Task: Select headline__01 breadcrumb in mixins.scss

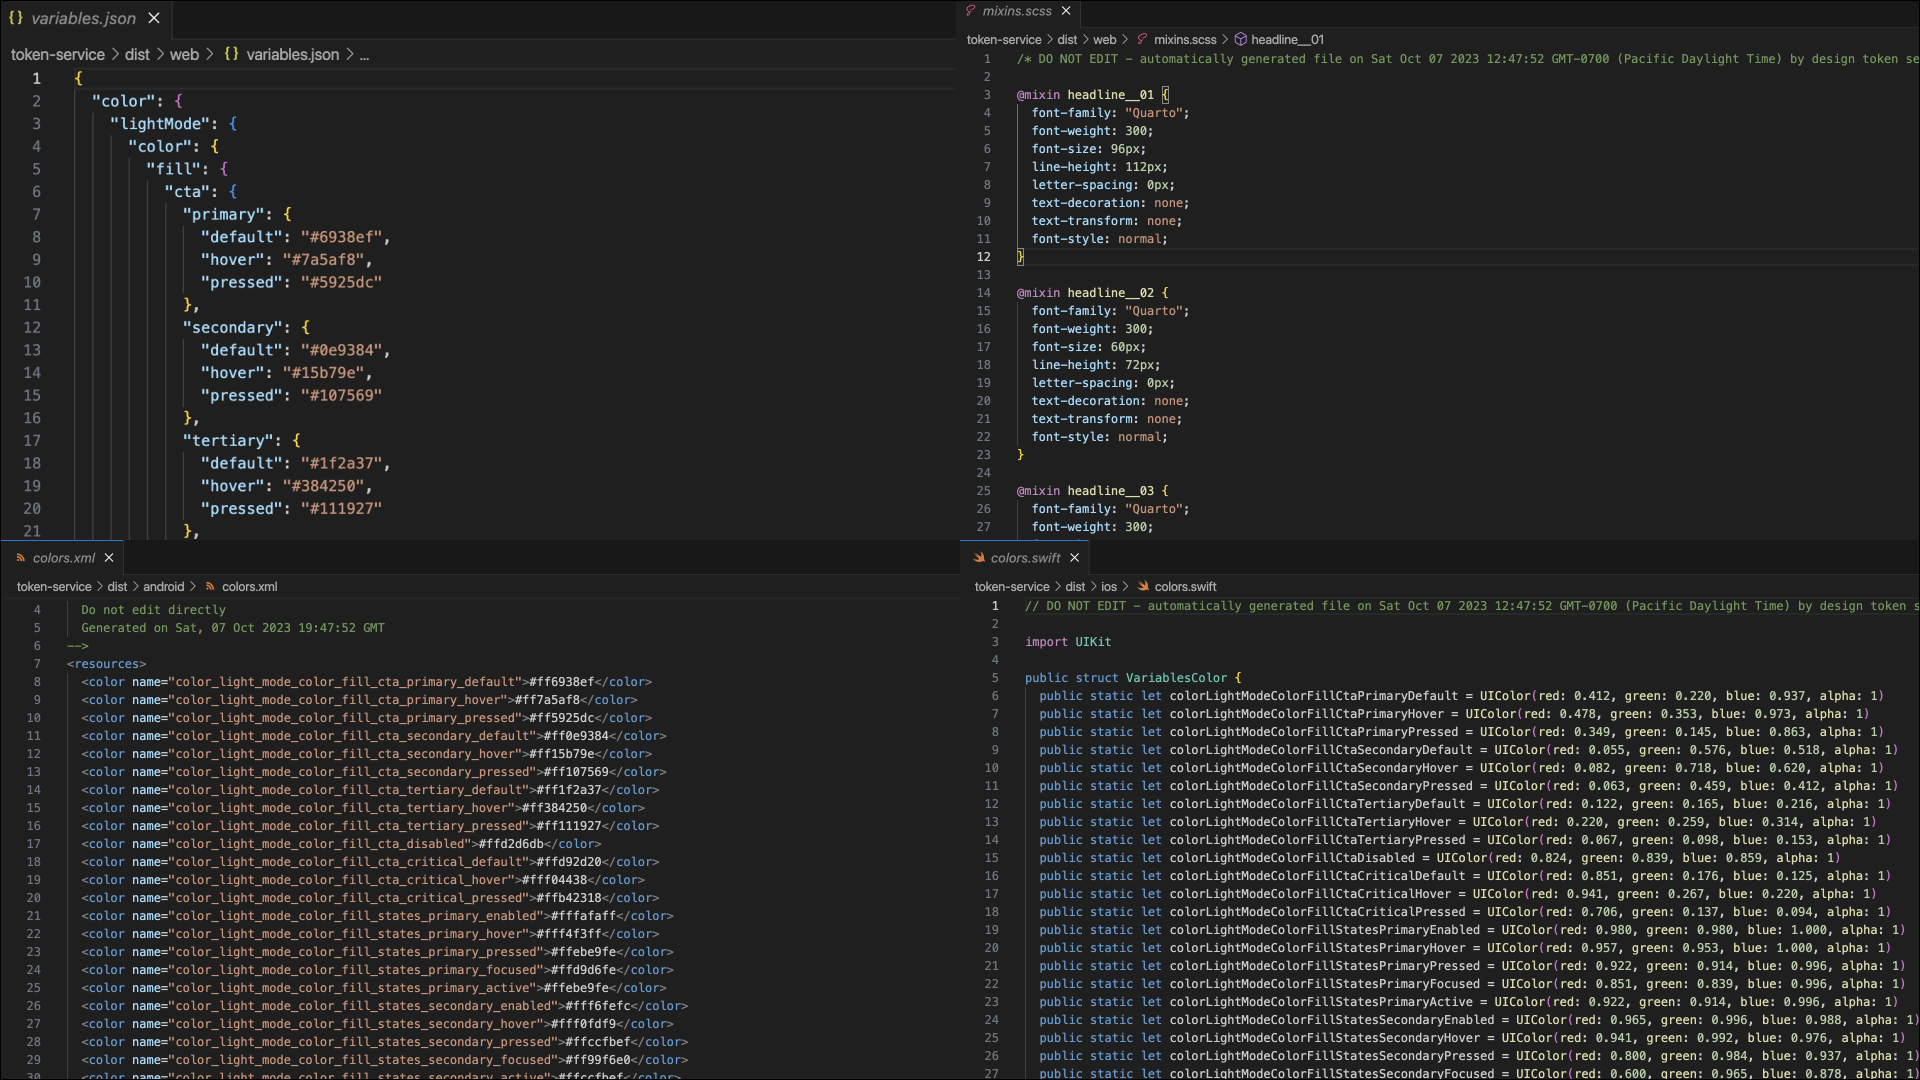Action: (1287, 40)
